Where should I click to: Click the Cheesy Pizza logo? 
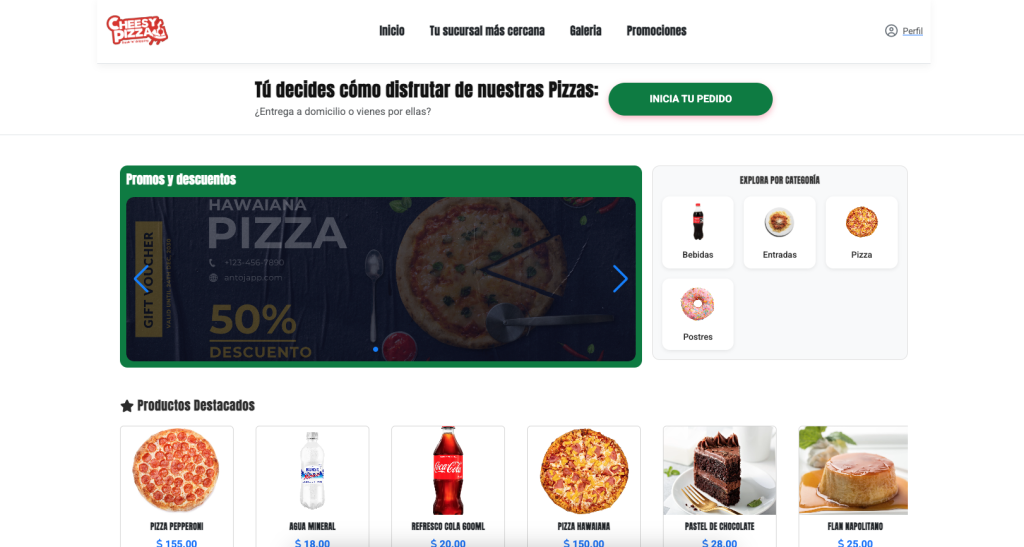137,30
